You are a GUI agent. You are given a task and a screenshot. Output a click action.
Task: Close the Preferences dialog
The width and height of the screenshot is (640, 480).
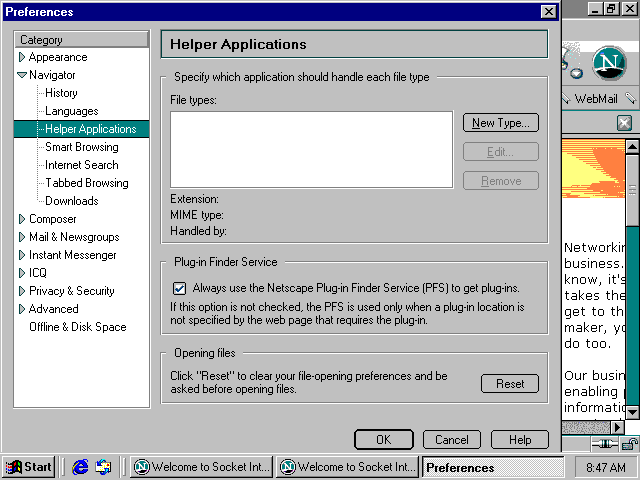[x=549, y=11]
